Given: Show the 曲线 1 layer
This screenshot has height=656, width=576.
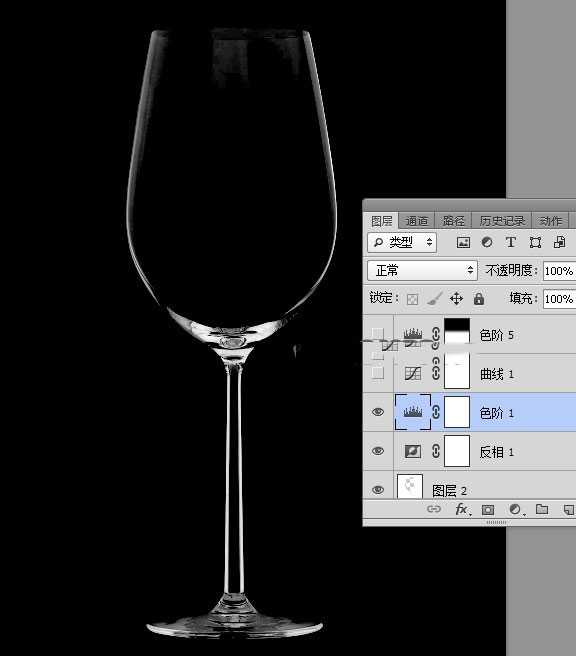Looking at the screenshot, I should tap(378, 373).
